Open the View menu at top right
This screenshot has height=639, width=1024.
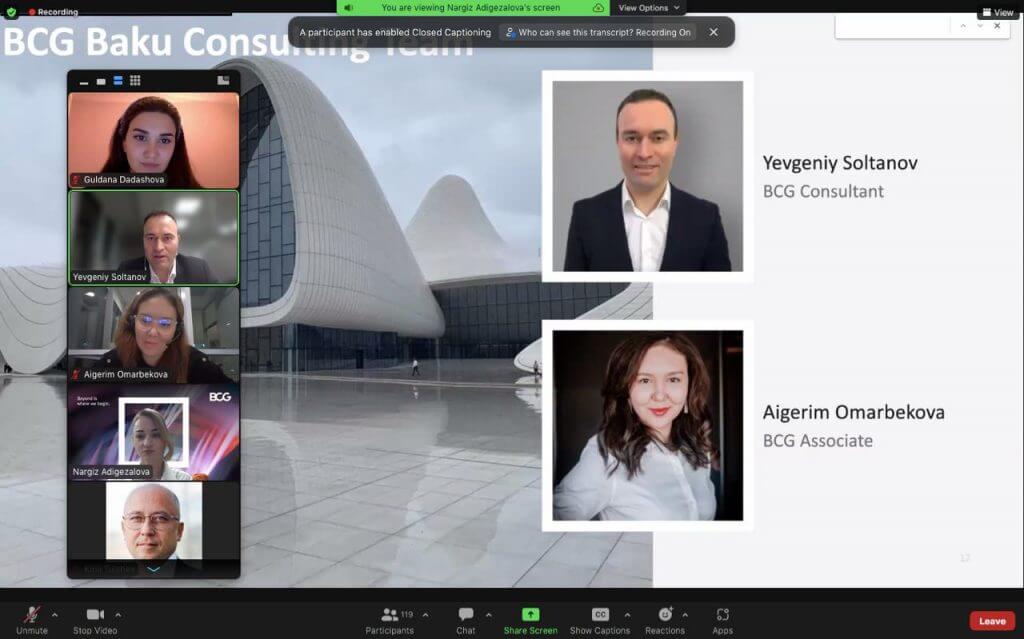(997, 12)
